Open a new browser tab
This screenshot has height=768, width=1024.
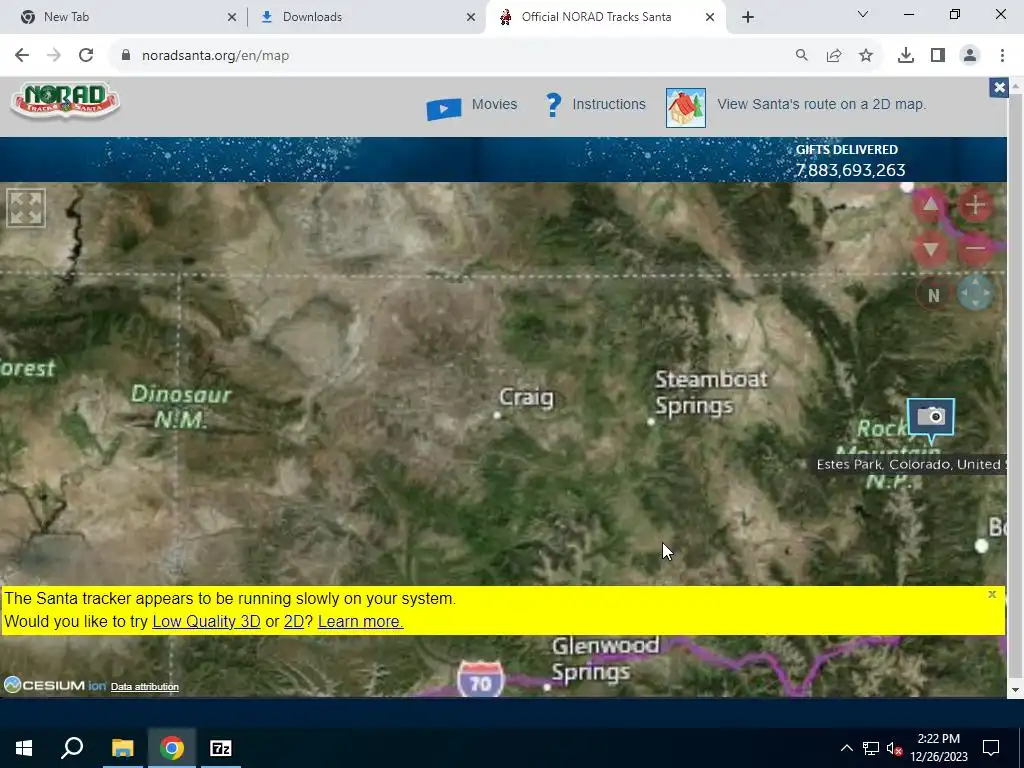(x=748, y=17)
